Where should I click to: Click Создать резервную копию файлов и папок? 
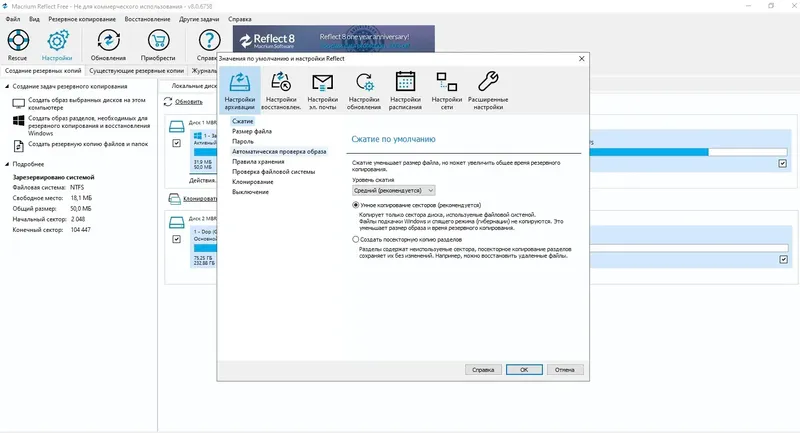click(x=88, y=144)
